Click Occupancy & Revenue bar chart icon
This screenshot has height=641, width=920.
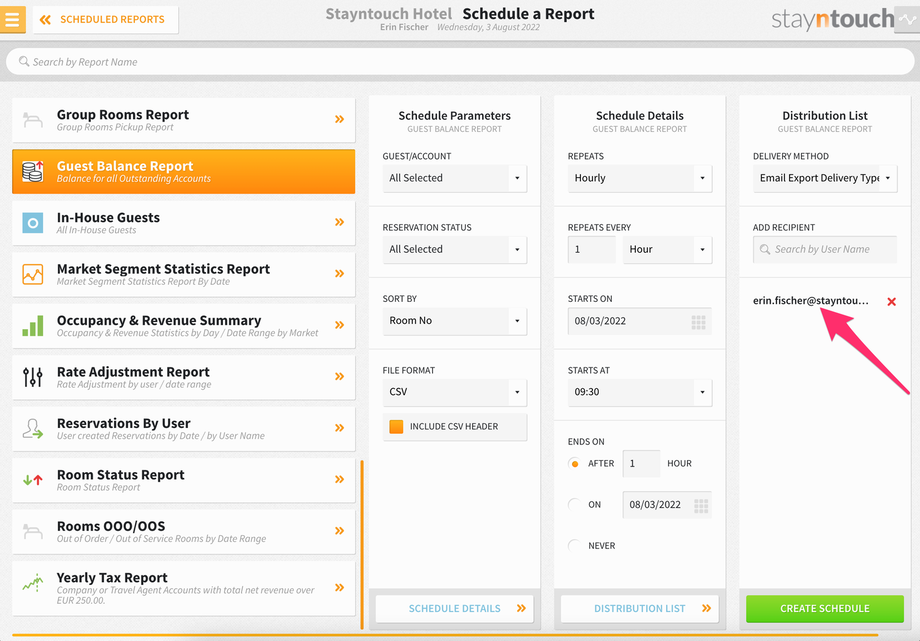click(x=32, y=326)
